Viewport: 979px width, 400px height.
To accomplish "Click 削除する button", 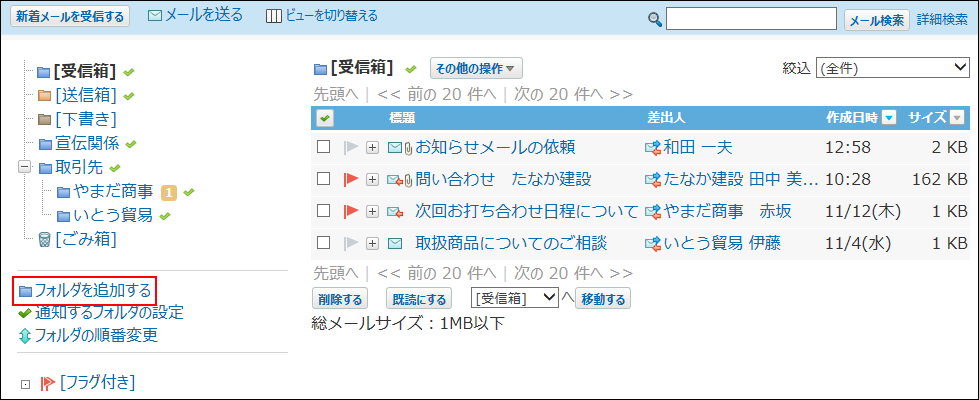I will pyautogui.click(x=340, y=299).
